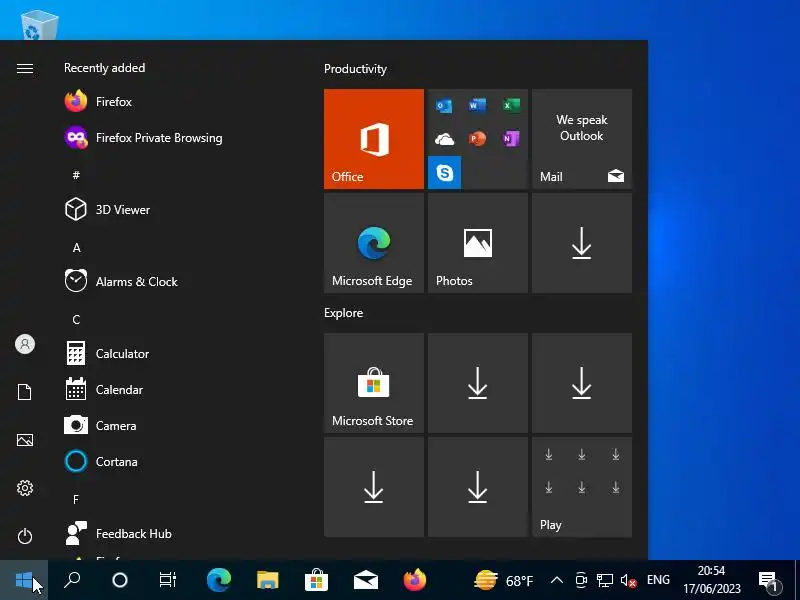Open the weather widget showing 68°F
800x600 pixels.
504,580
